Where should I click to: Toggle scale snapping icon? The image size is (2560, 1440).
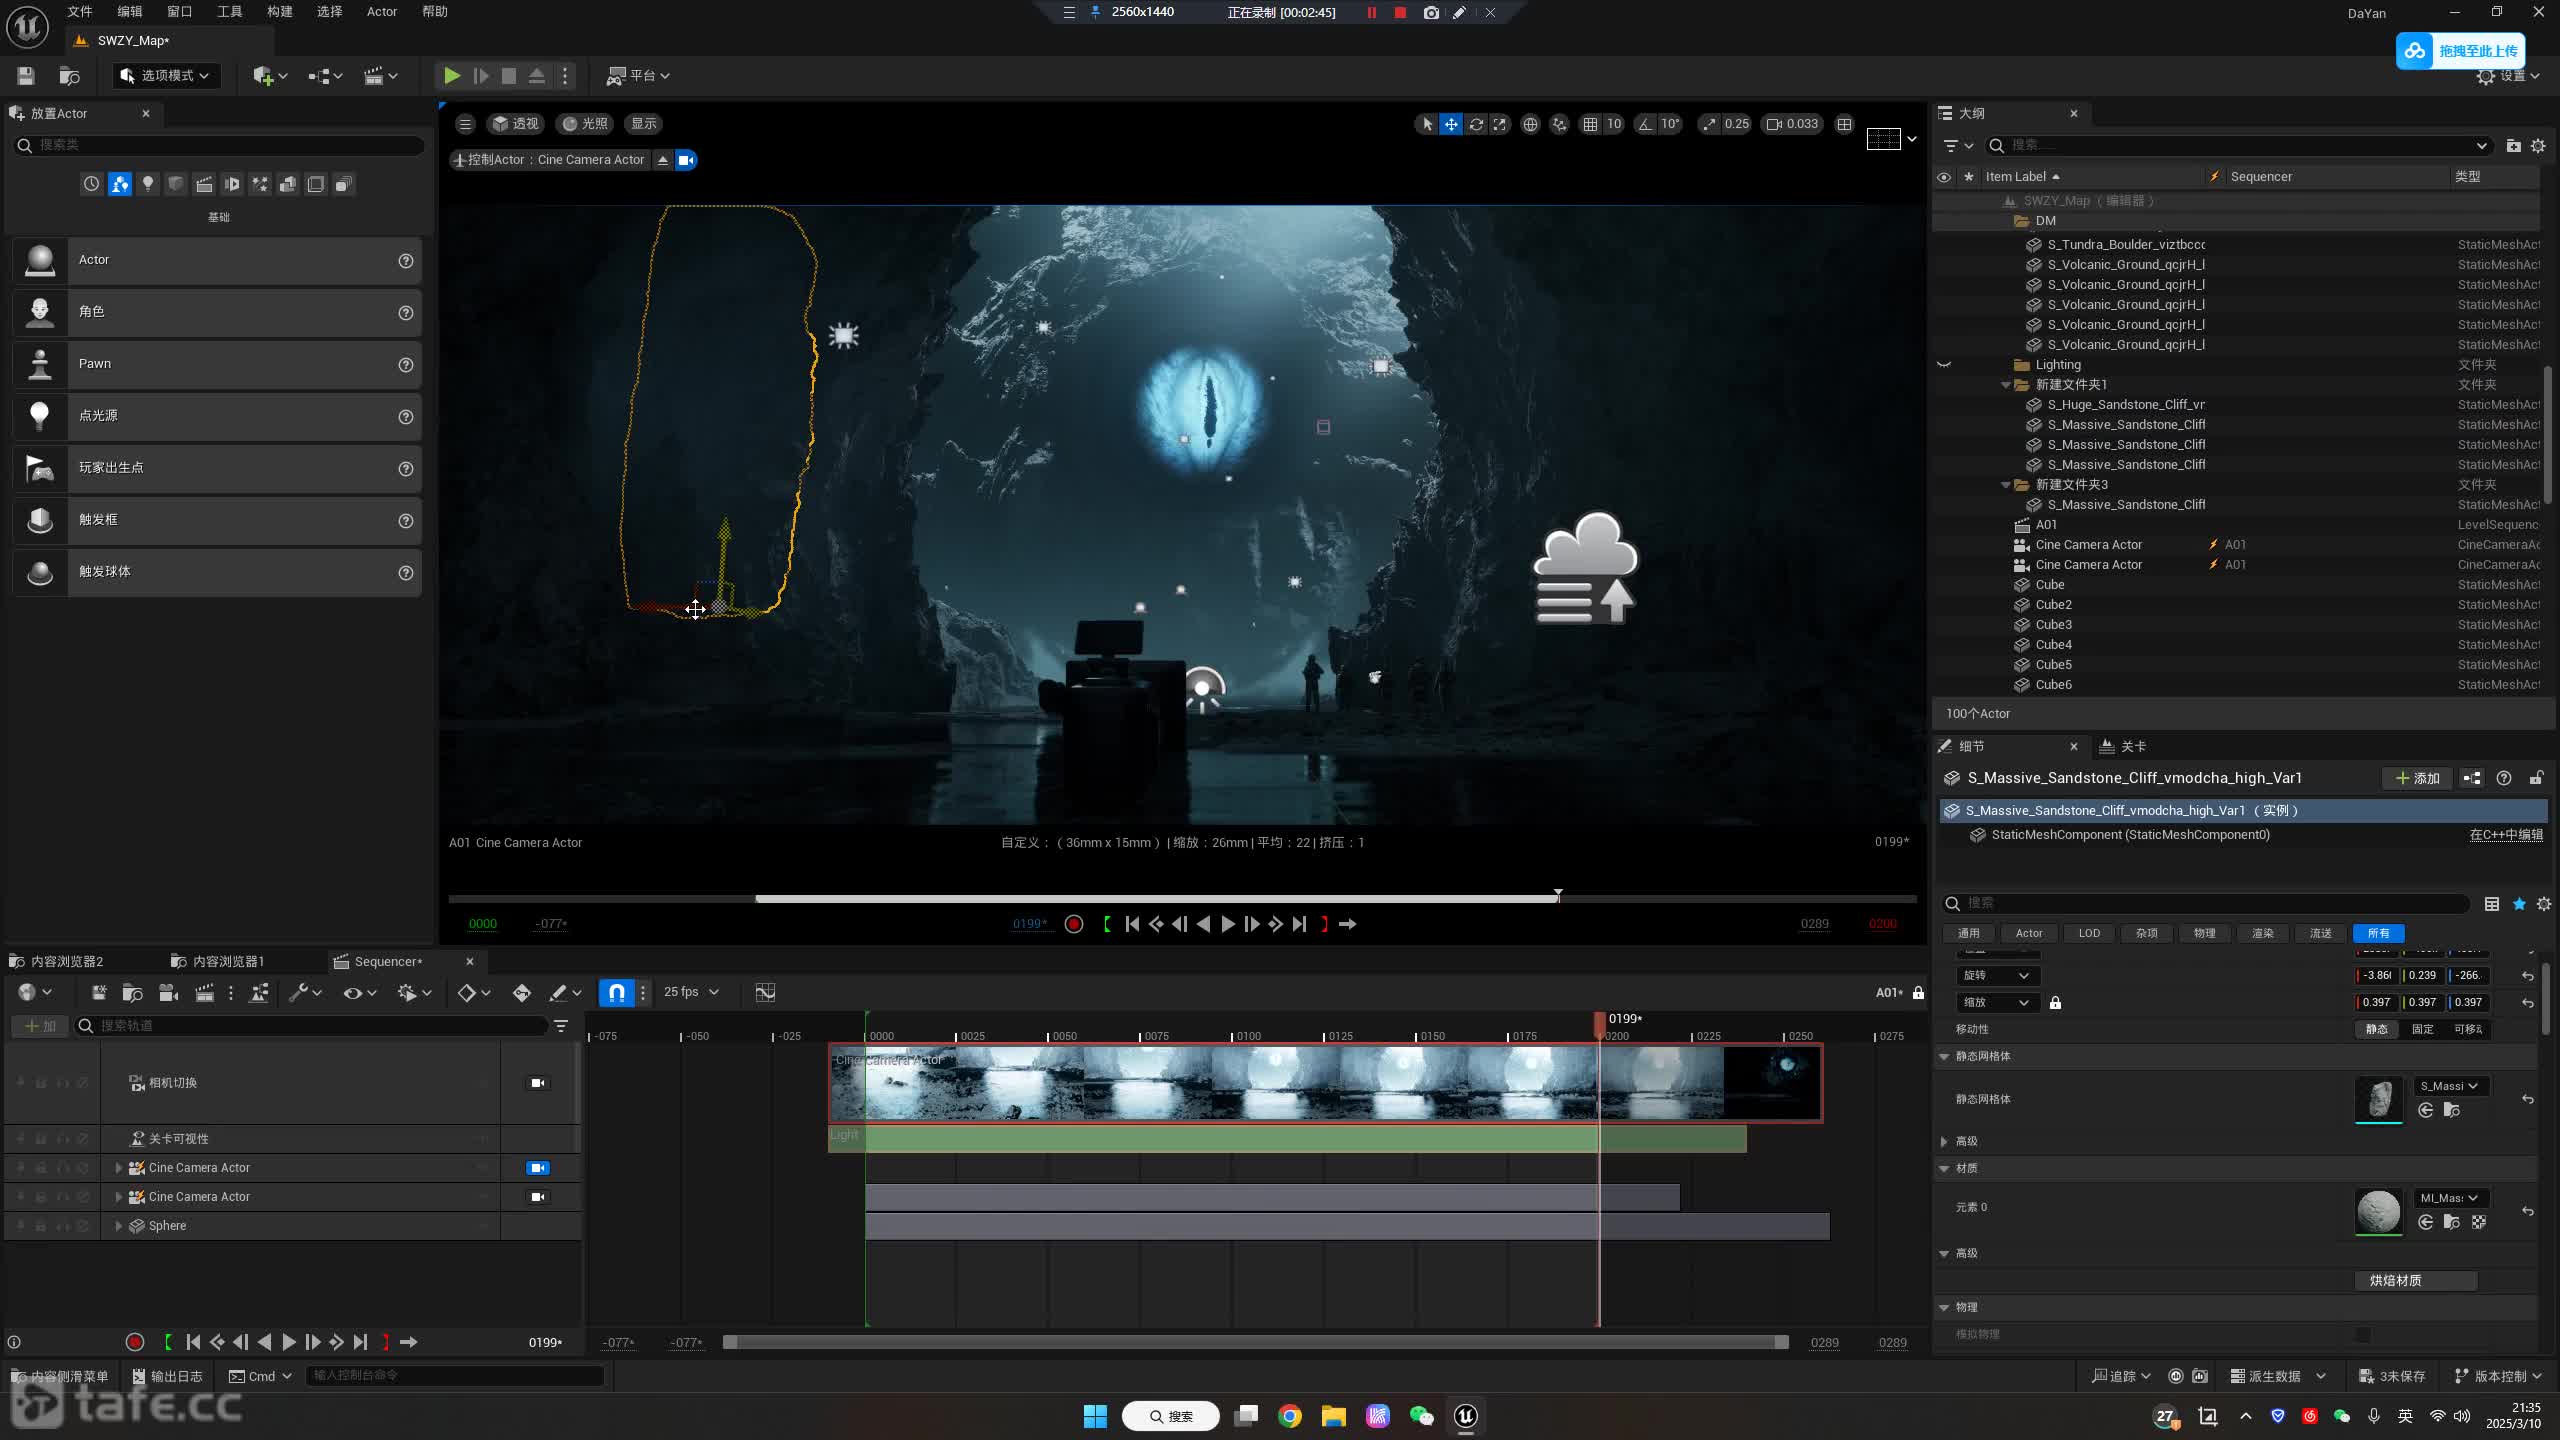coord(1709,124)
